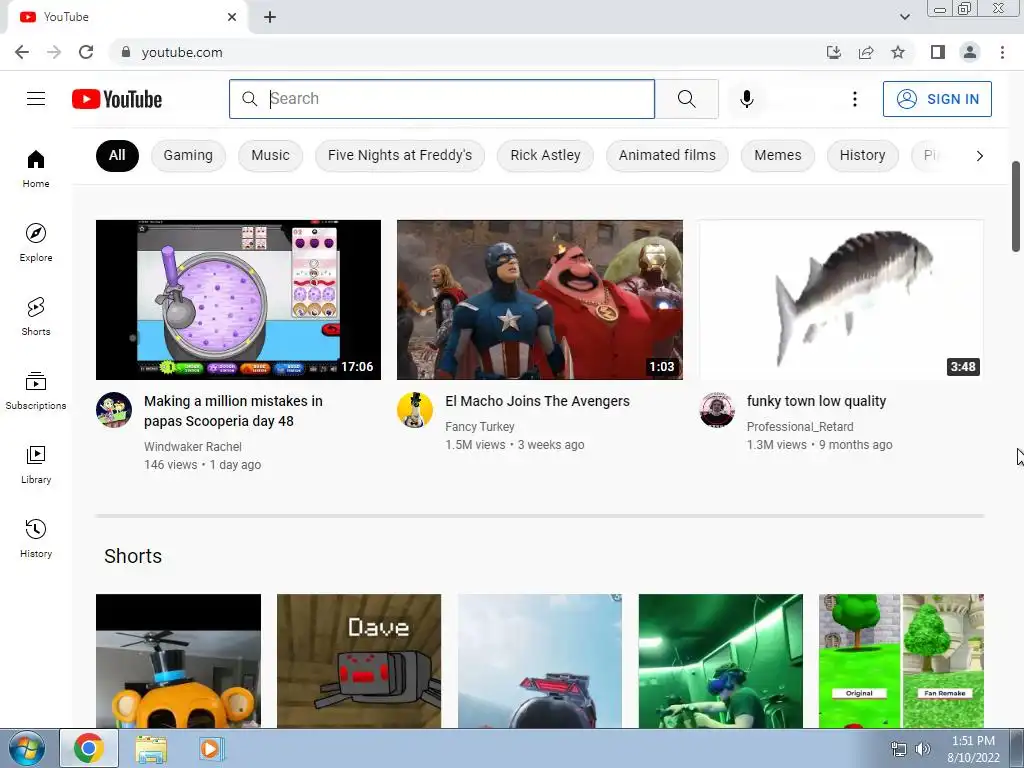Viewport: 1024px width, 768px height.
Task: Open funky town low quality title
Action: click(x=816, y=401)
